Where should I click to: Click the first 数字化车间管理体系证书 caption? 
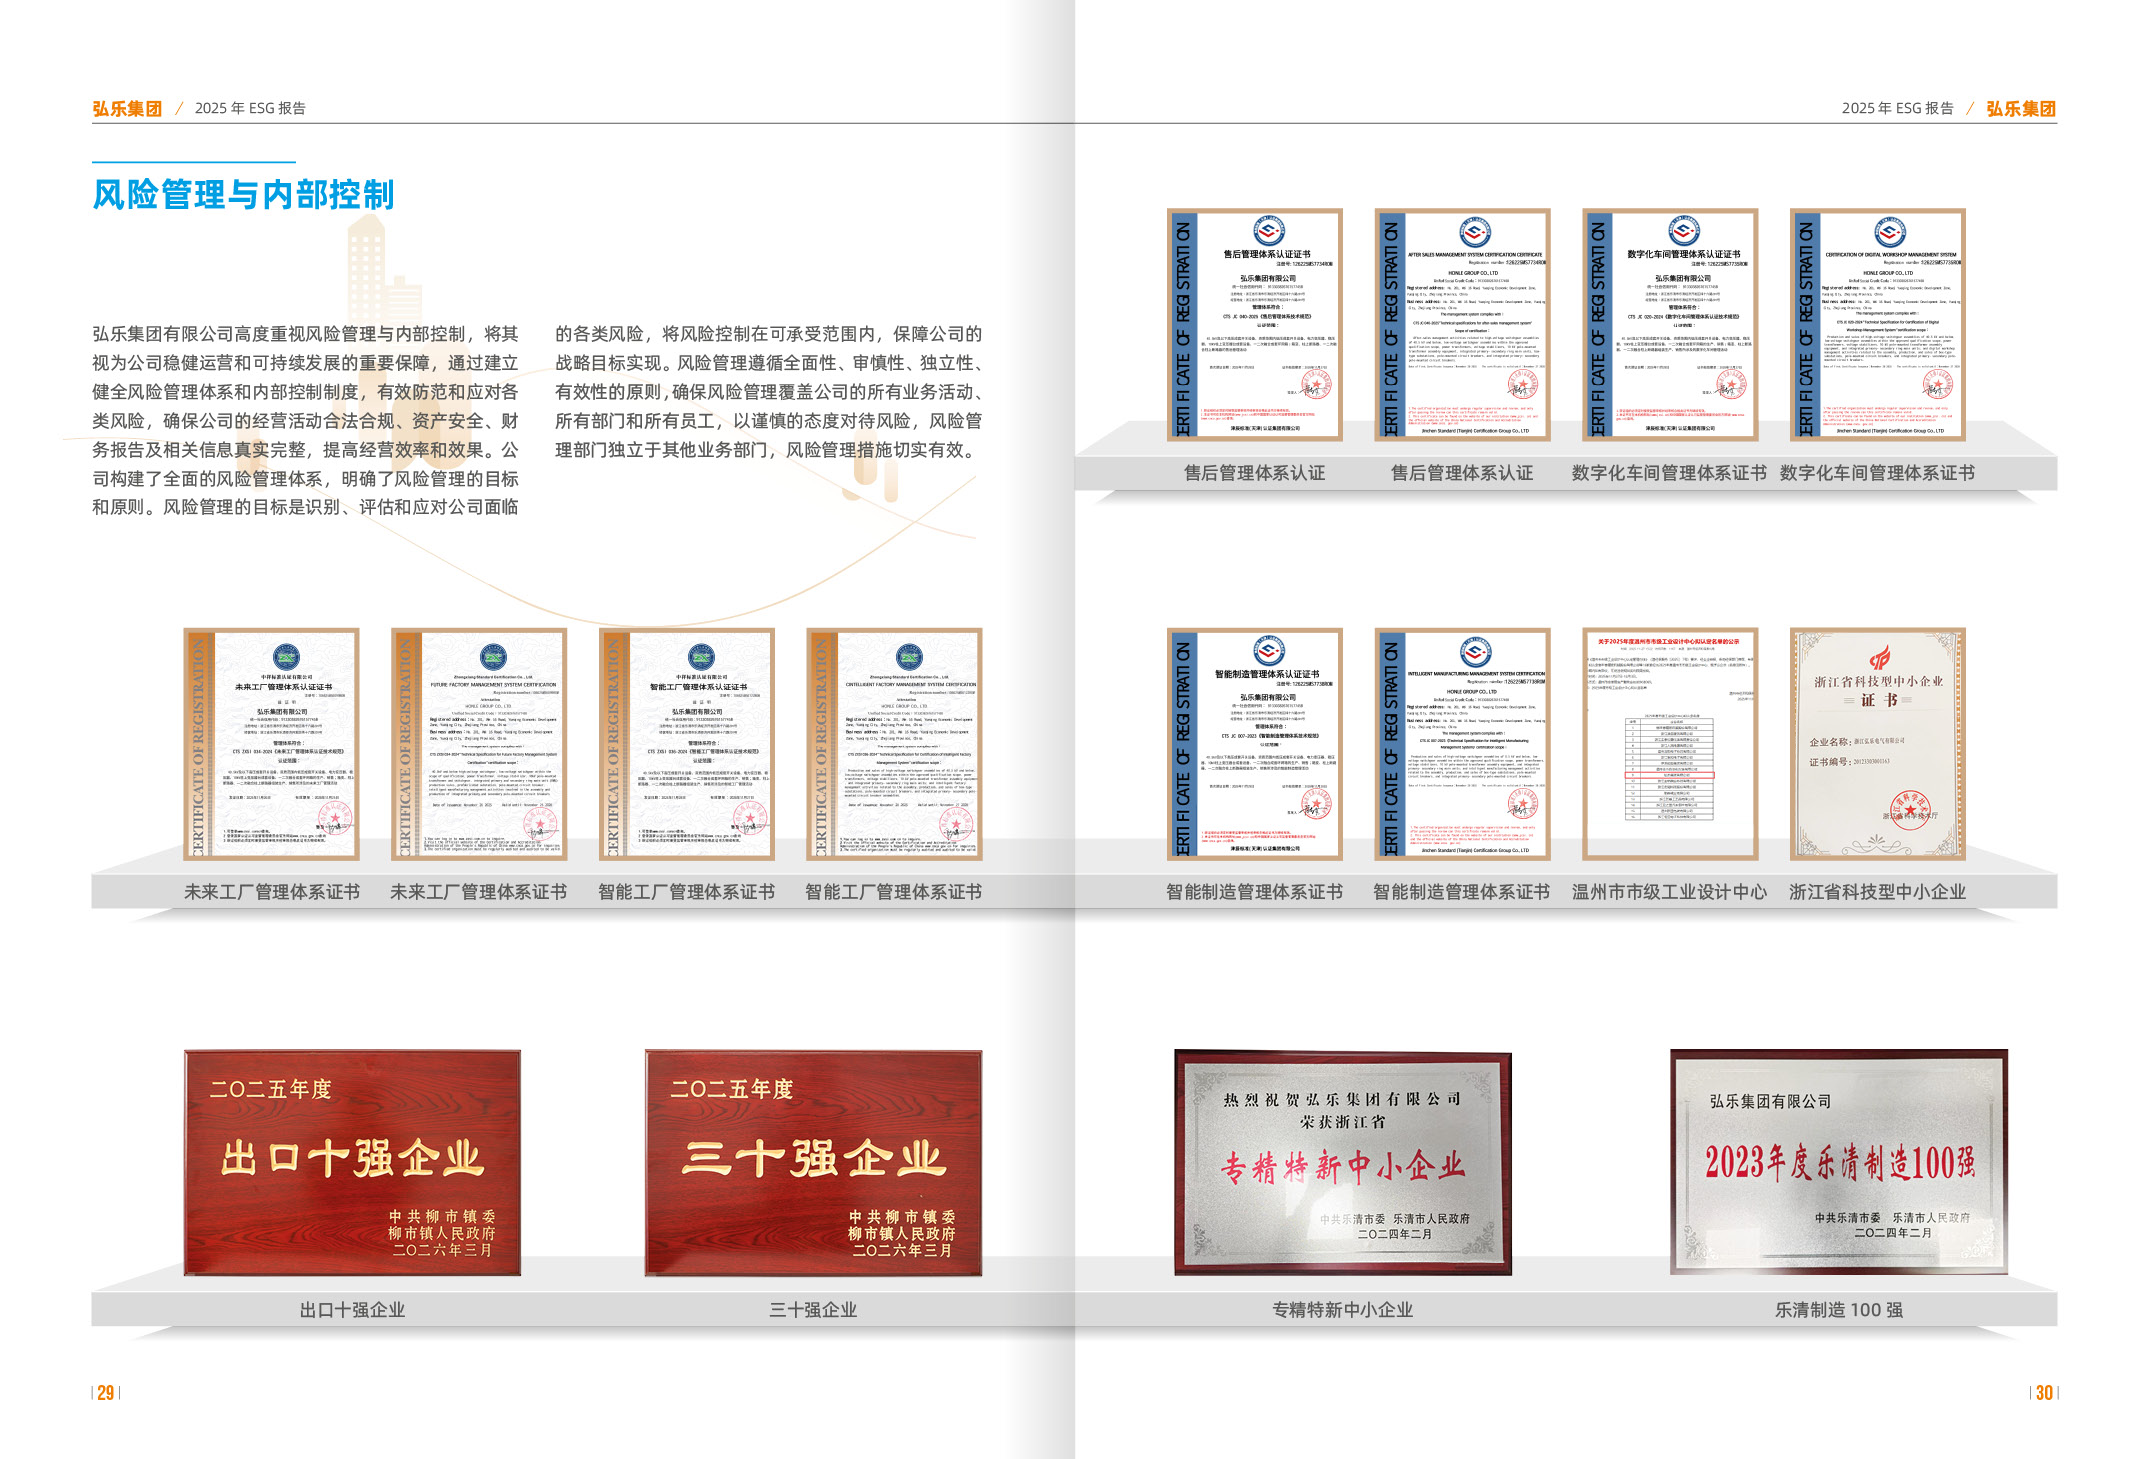point(1668,473)
